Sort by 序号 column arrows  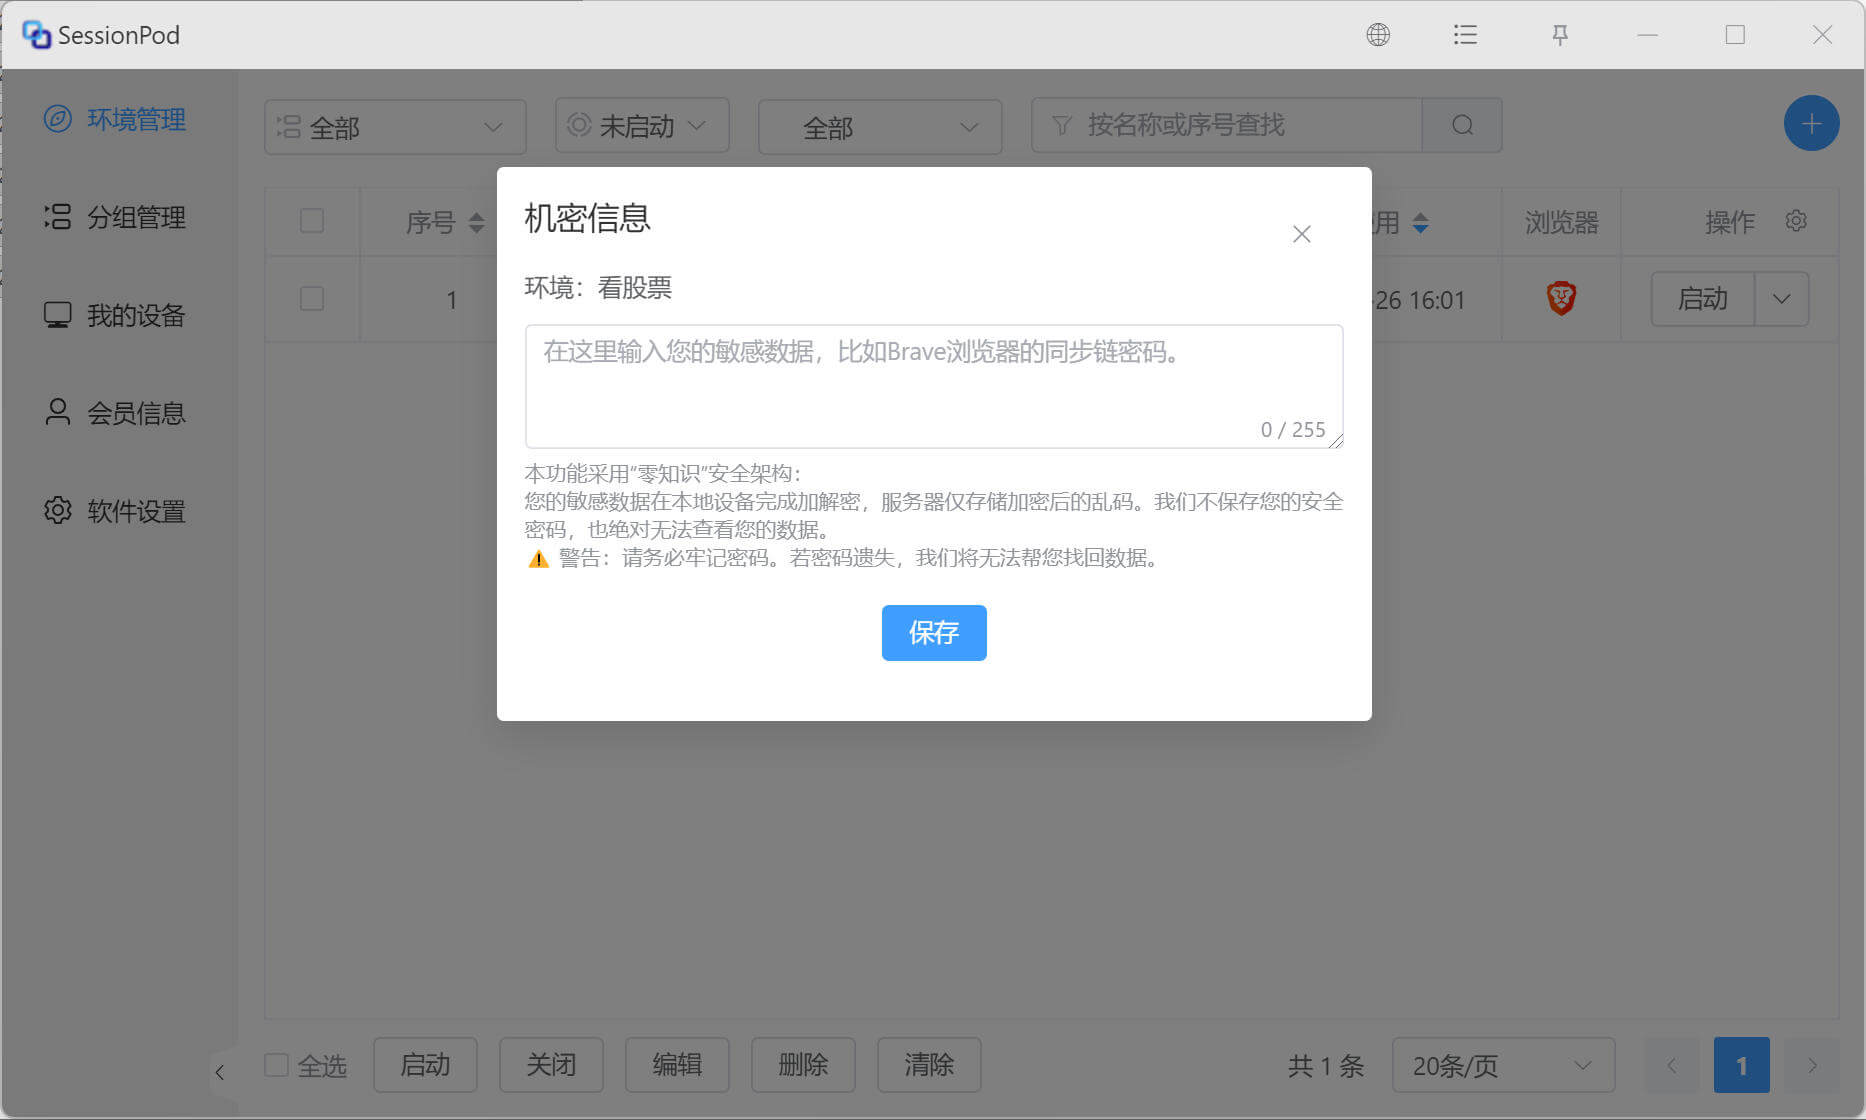click(476, 222)
